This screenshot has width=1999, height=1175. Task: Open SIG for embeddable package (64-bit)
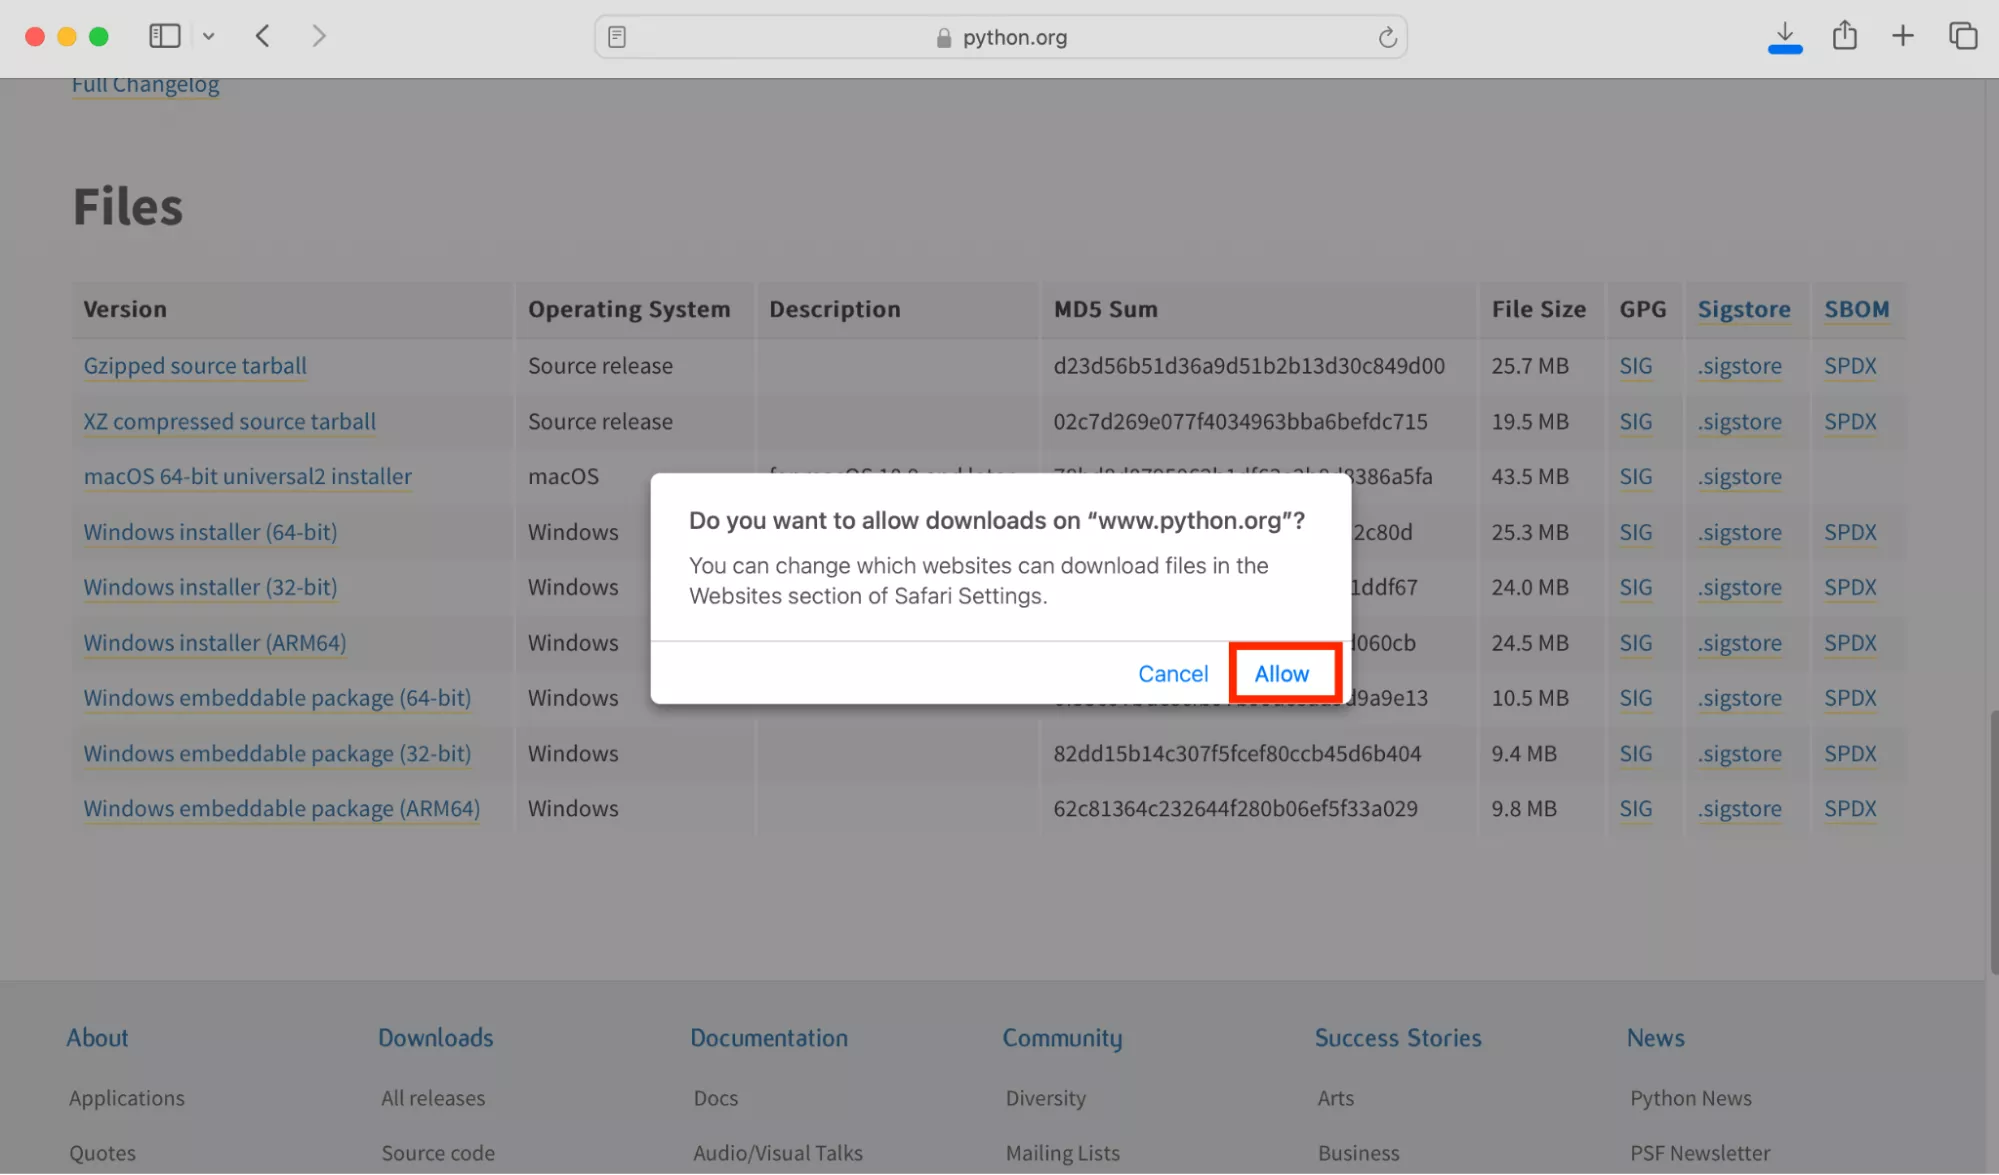1636,698
